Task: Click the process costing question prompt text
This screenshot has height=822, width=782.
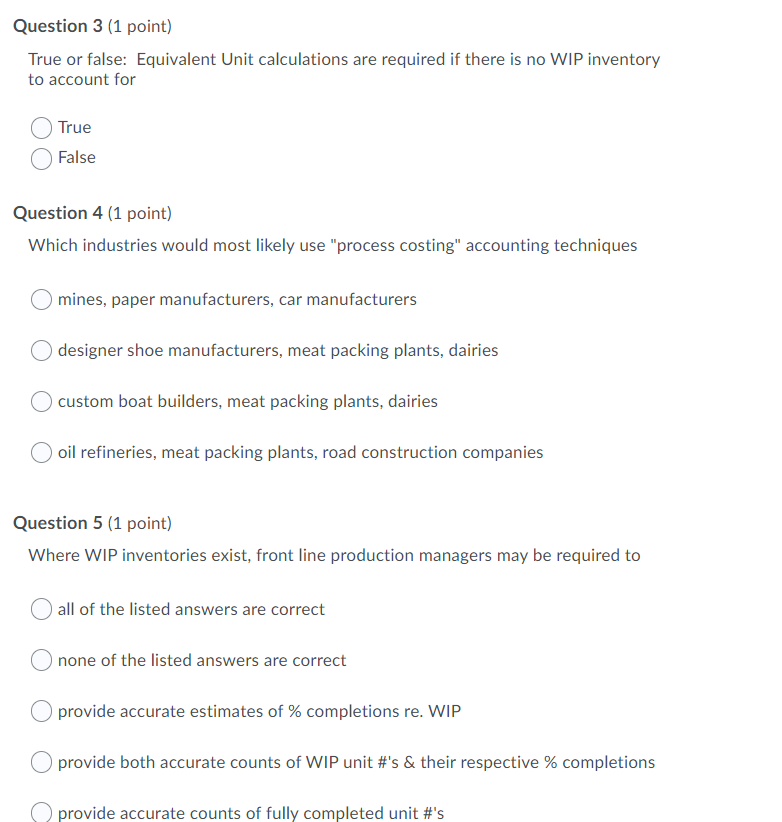Action: (x=332, y=245)
